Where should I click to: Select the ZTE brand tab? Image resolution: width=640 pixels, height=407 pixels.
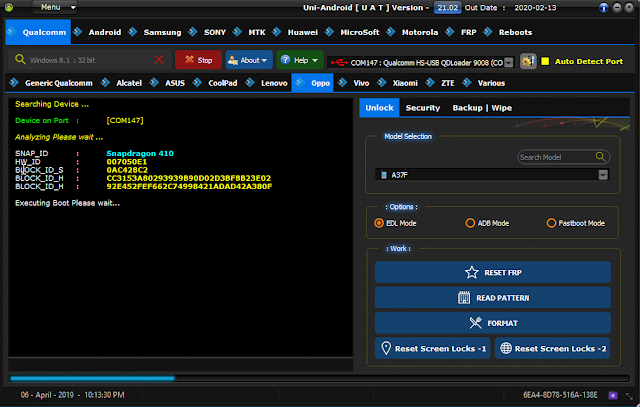click(447, 83)
